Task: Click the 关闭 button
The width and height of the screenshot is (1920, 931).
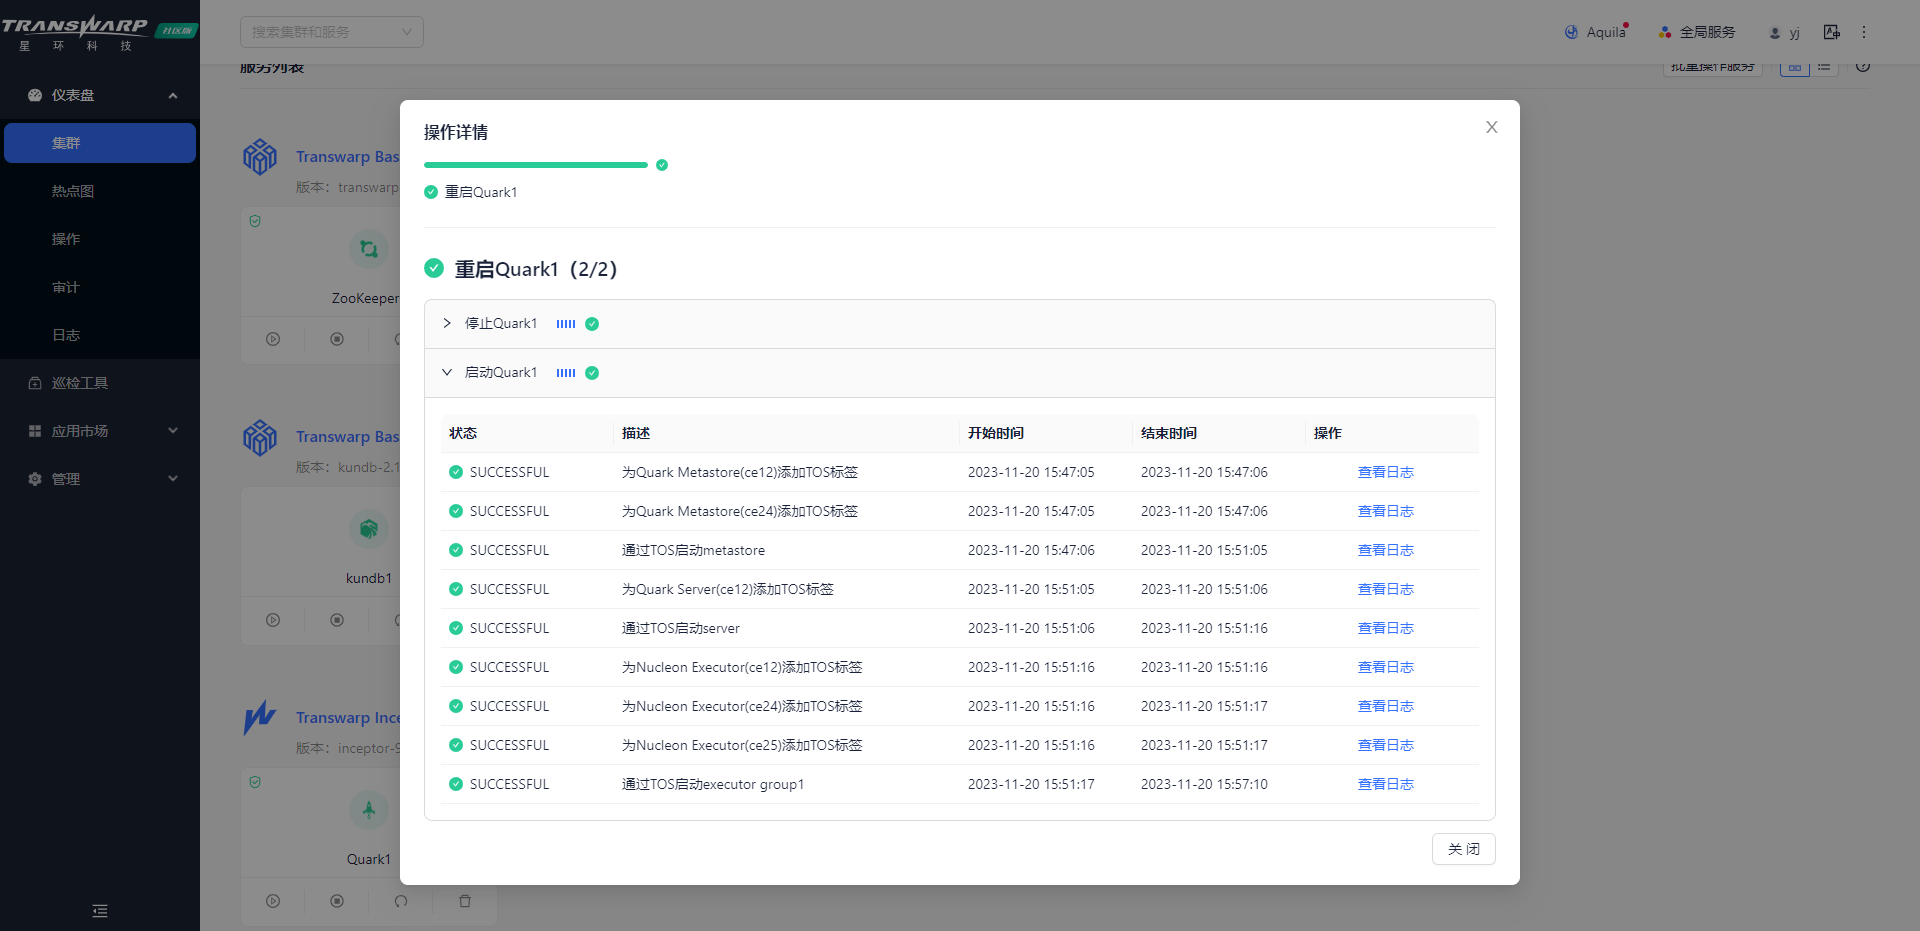Action: pos(1463,849)
